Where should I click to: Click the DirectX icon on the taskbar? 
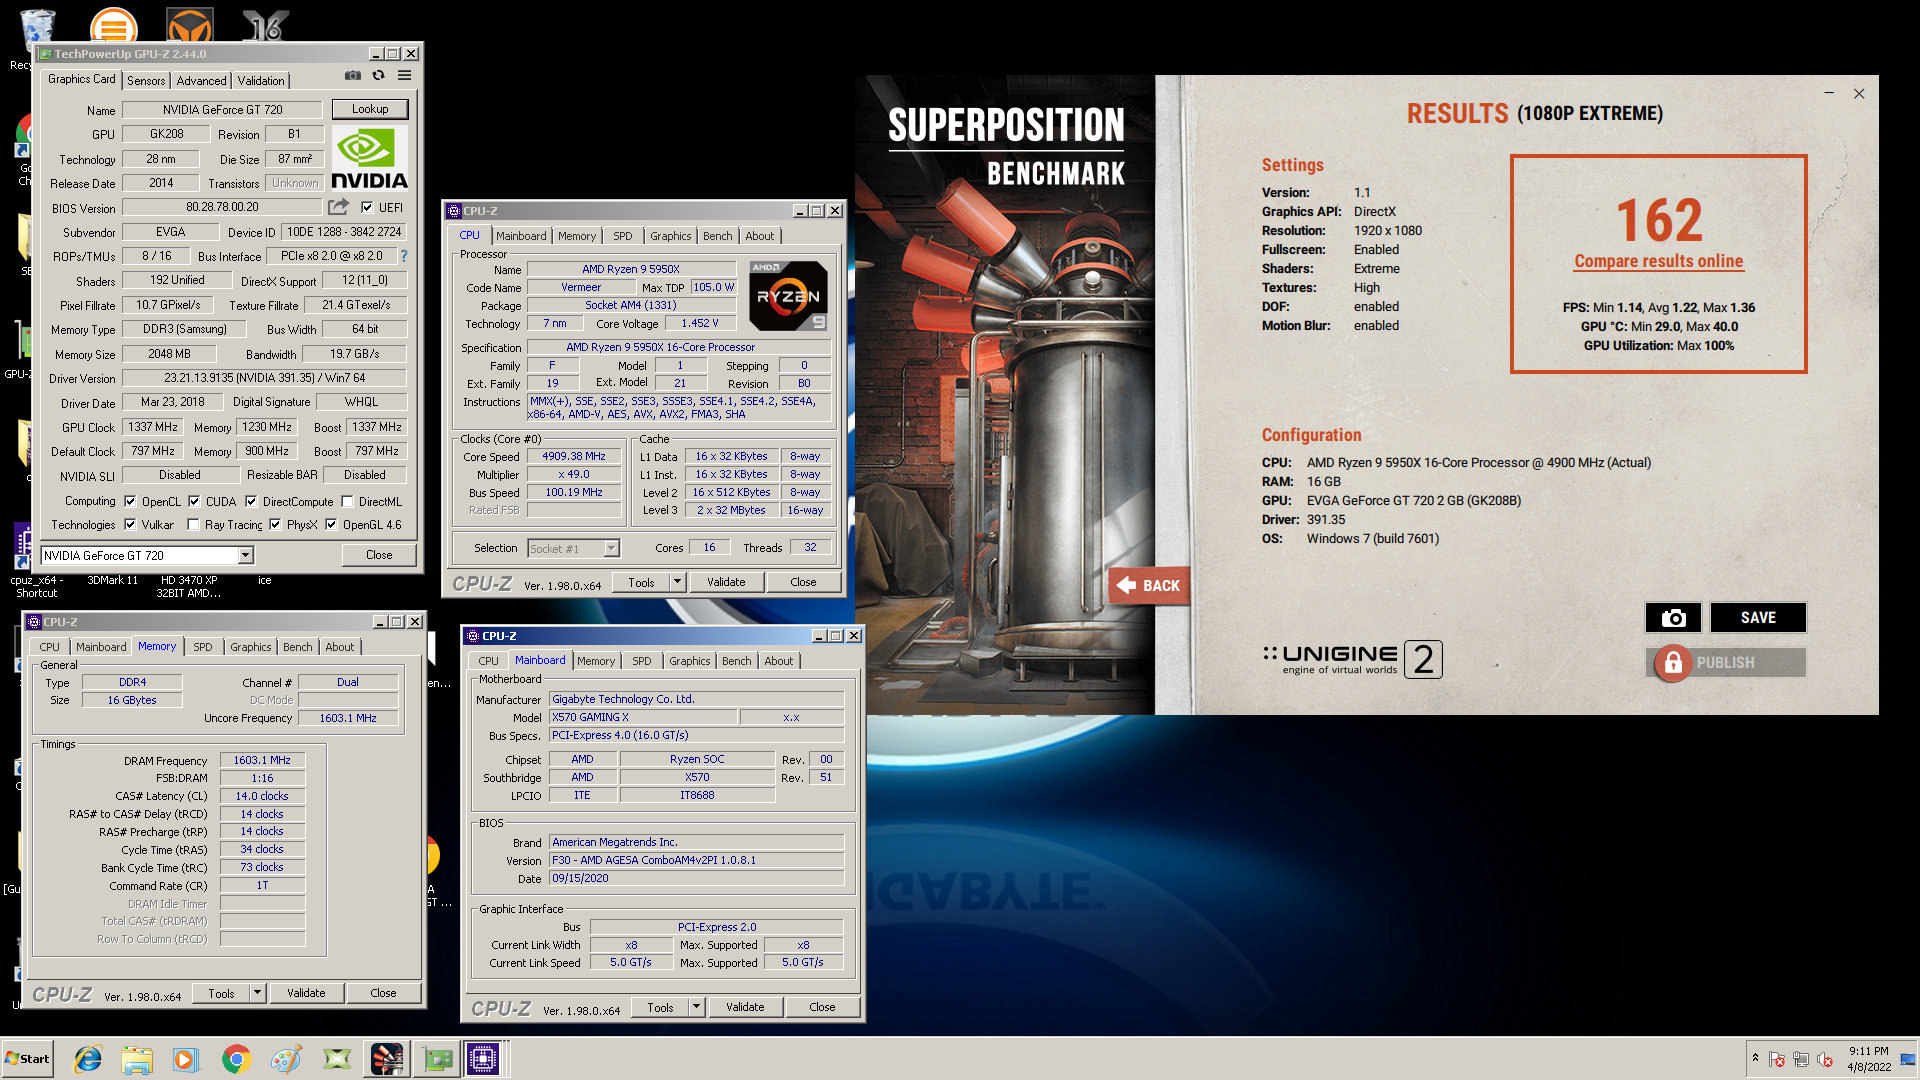(337, 1059)
